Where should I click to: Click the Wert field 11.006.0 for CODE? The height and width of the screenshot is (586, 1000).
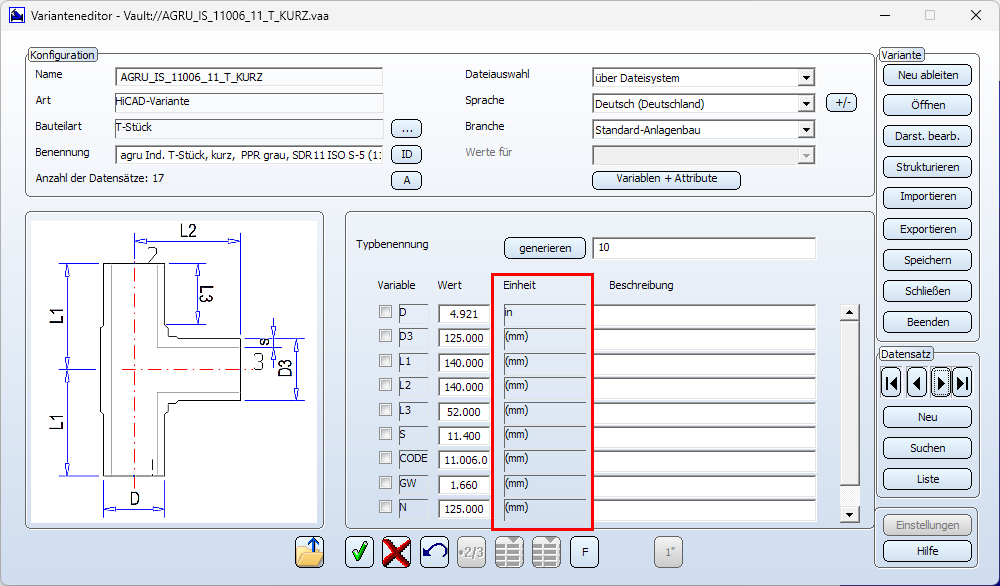(464, 460)
